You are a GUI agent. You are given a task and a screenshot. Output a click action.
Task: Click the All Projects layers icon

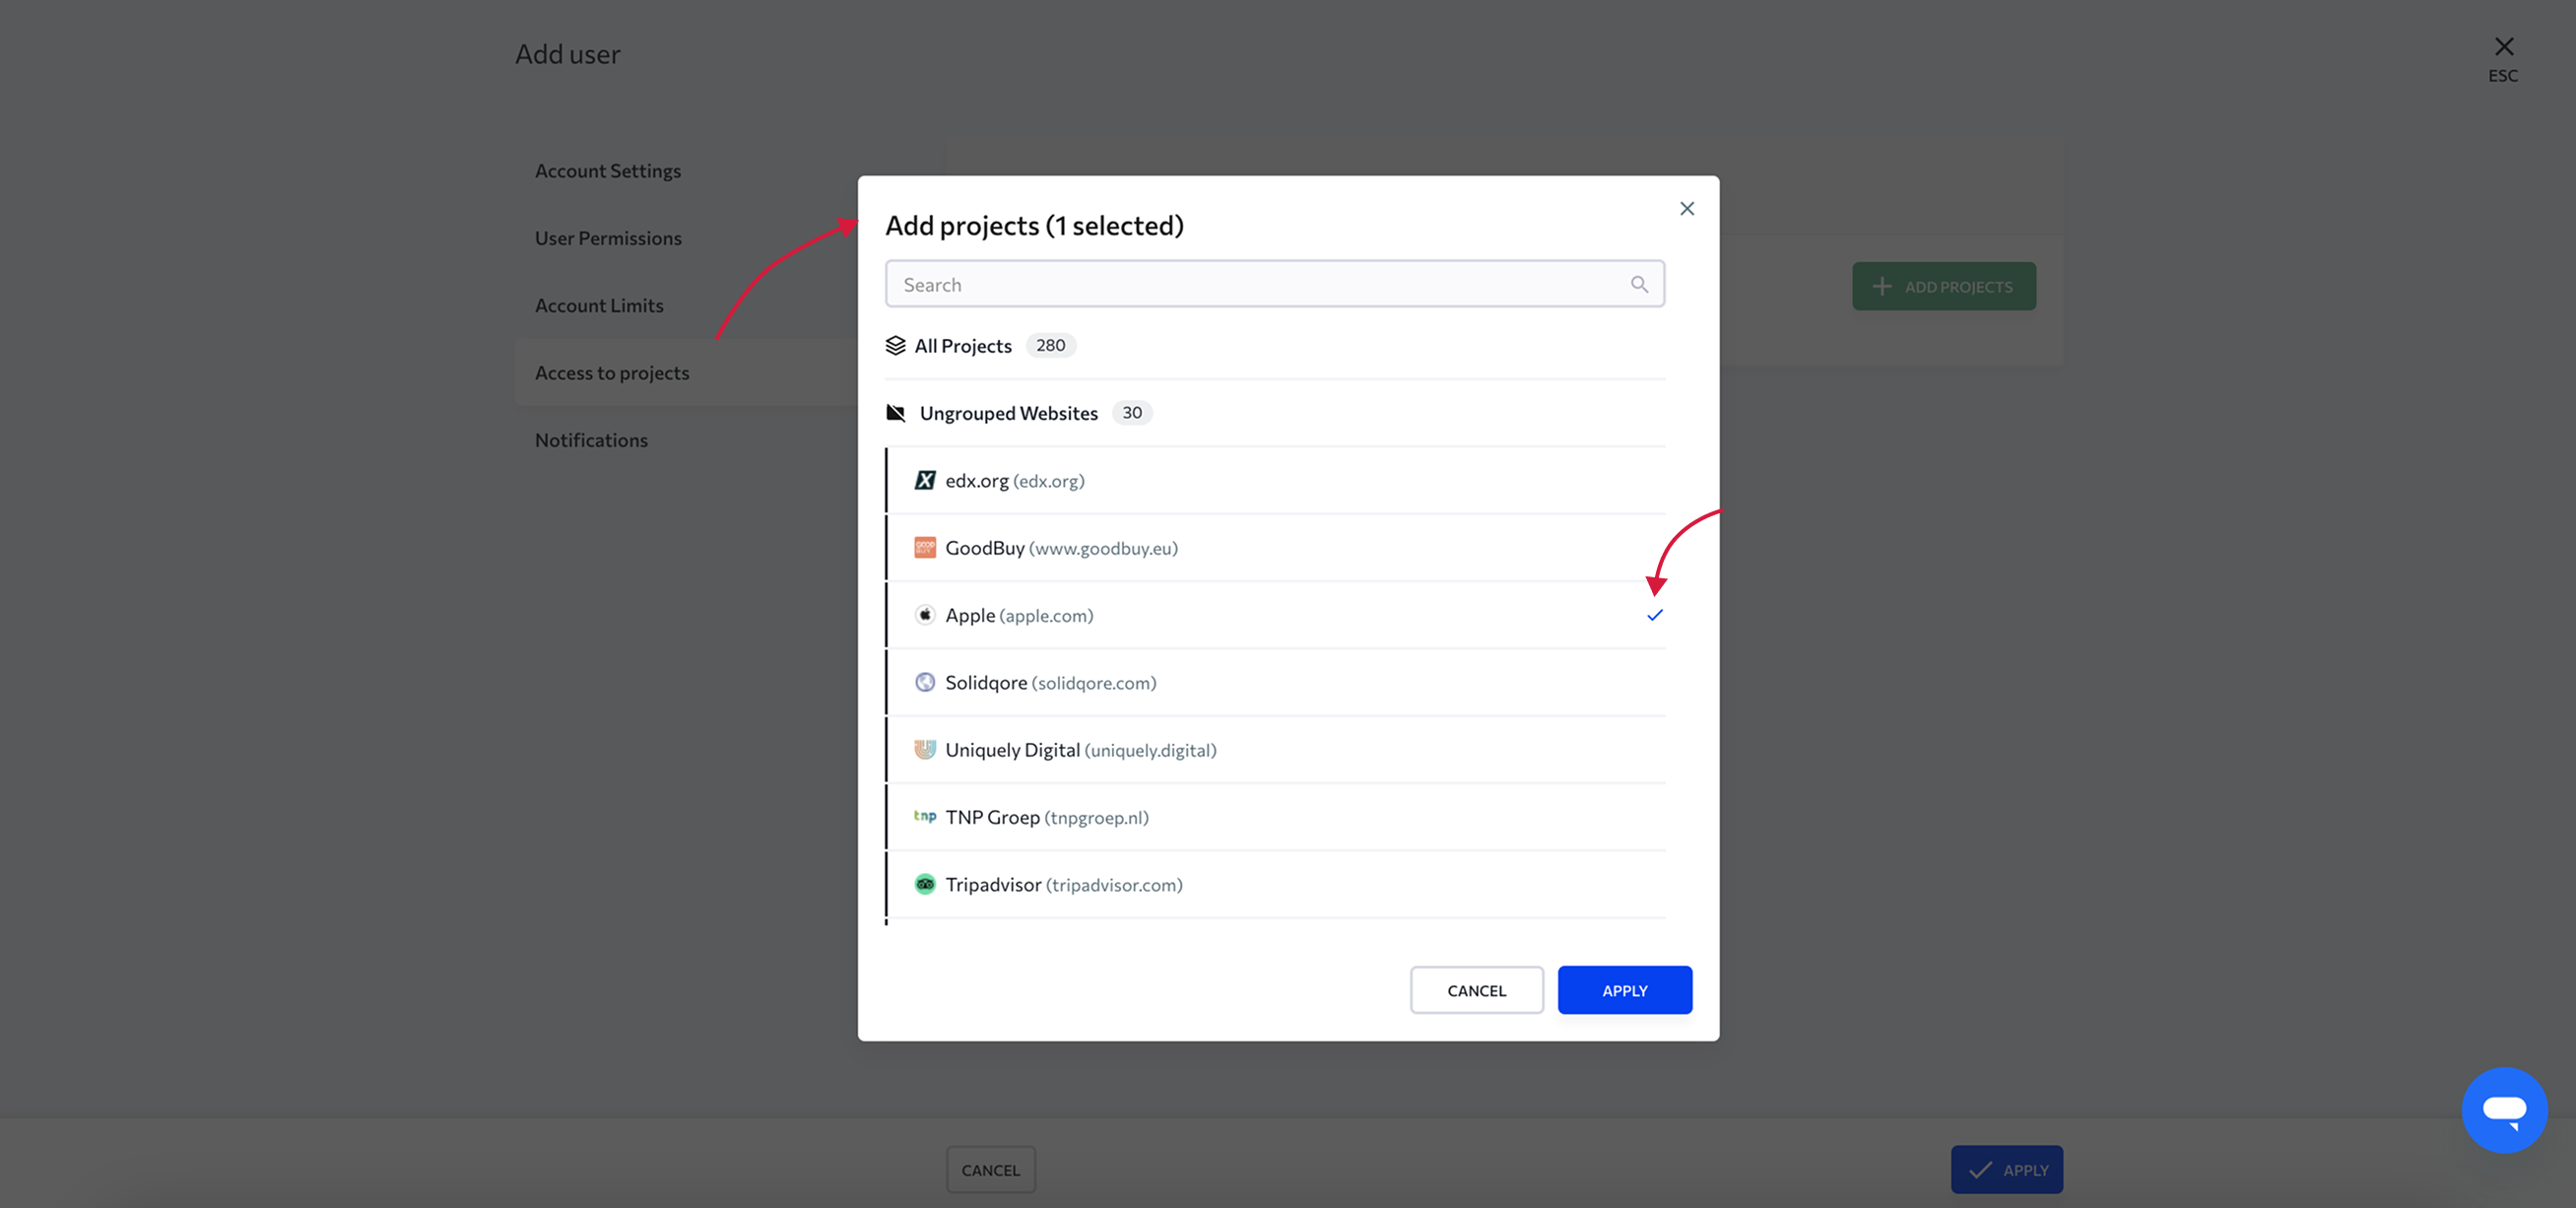[895, 345]
